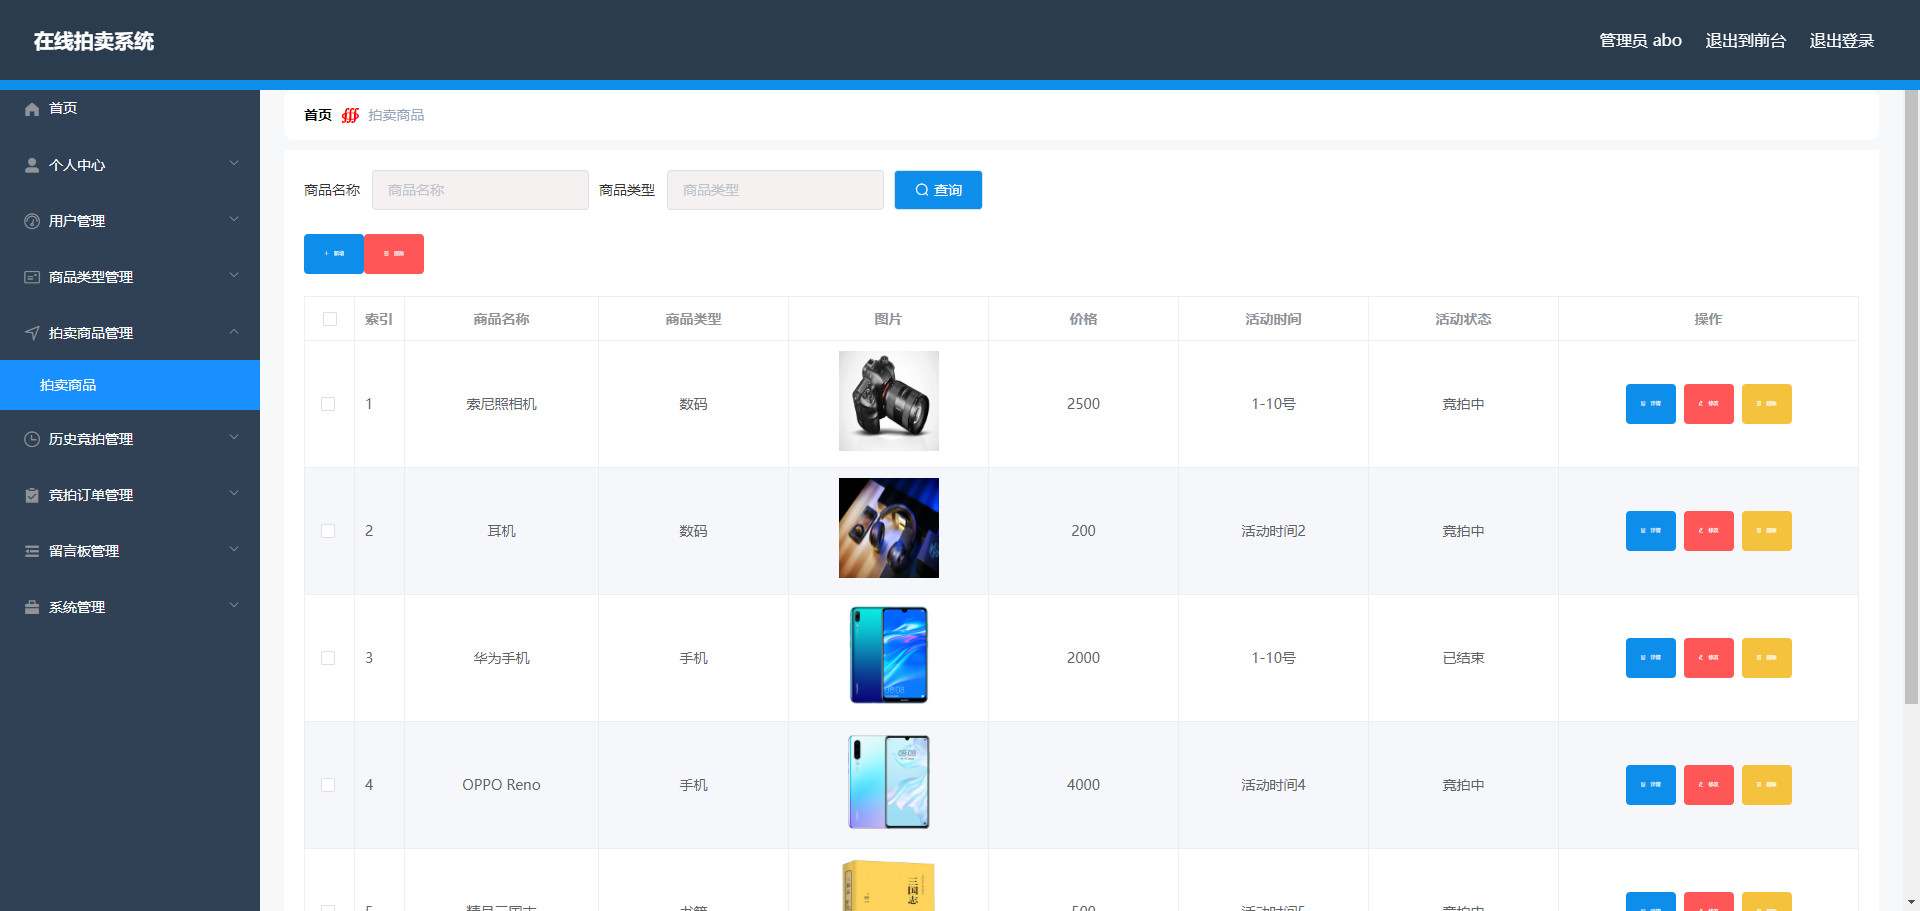Image resolution: width=1920 pixels, height=911 pixels.
Task: Click 管理员 abo in the header
Action: [1640, 41]
